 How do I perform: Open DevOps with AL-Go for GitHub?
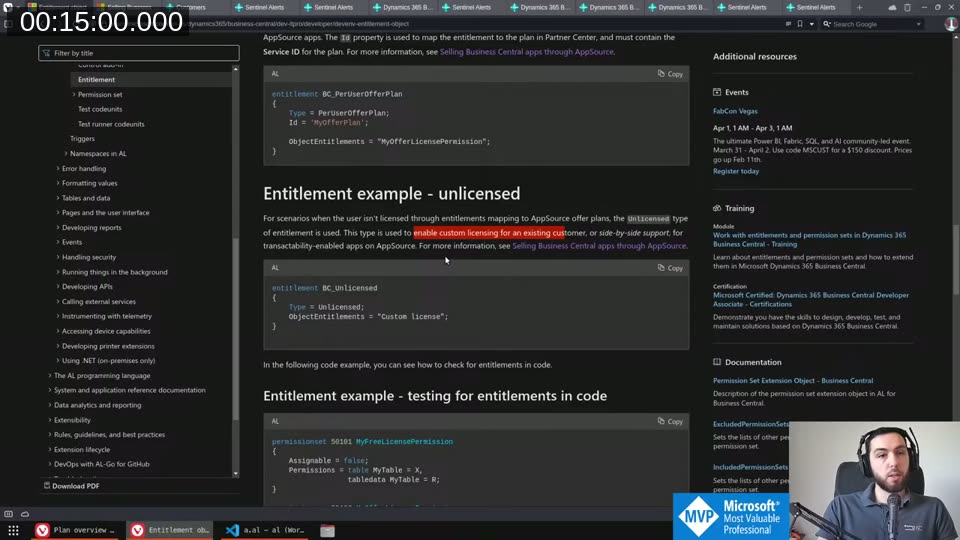pyautogui.click(x=102, y=464)
